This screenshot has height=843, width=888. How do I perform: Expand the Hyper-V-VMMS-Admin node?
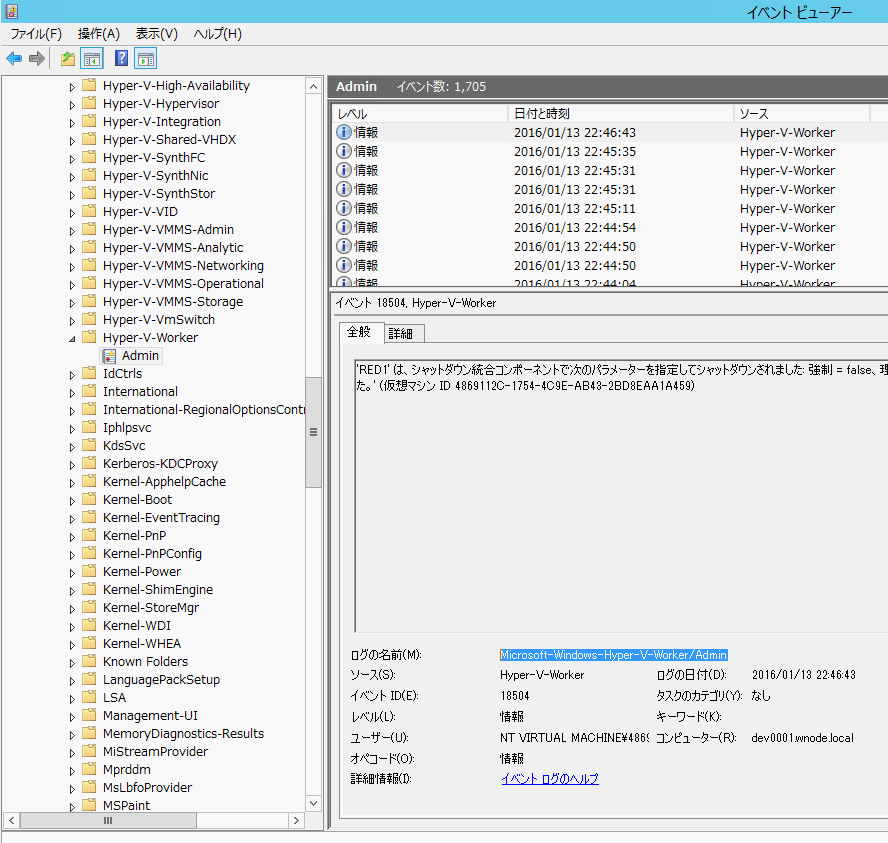72,231
